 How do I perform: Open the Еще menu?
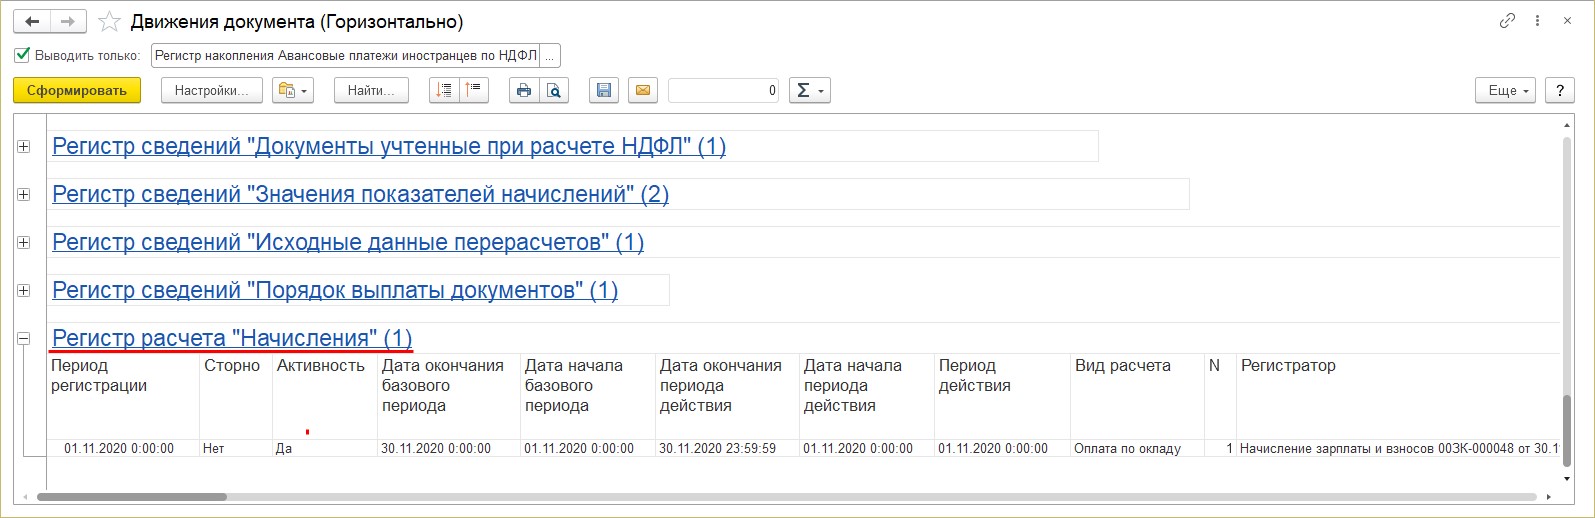(x=1507, y=90)
